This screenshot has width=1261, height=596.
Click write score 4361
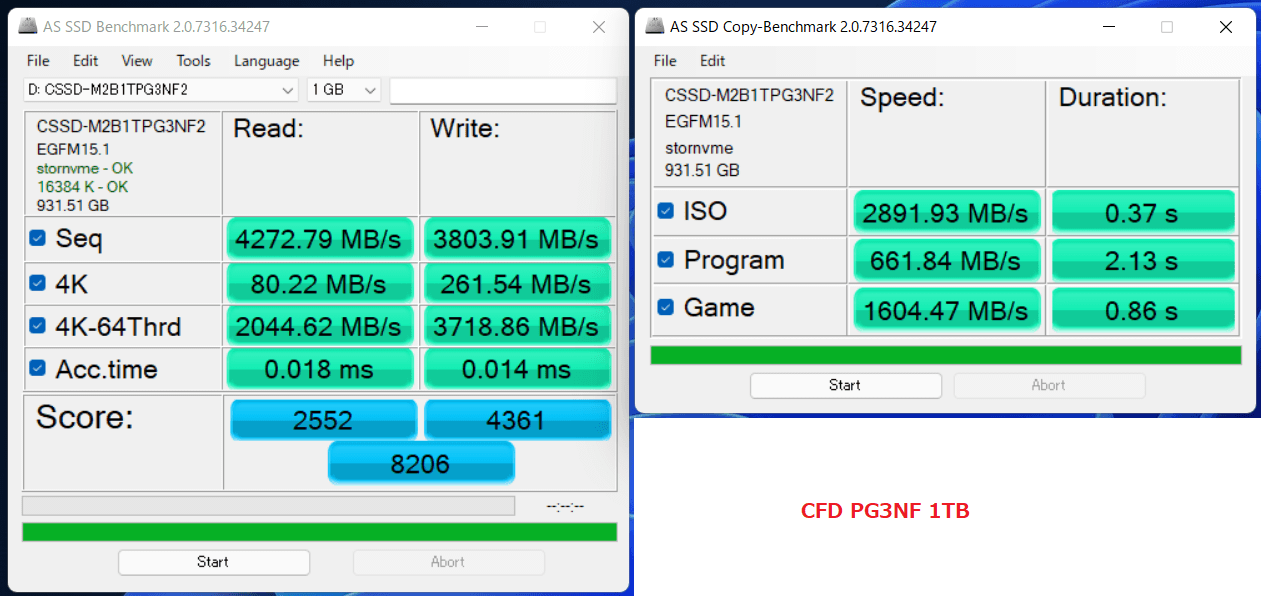pos(517,420)
